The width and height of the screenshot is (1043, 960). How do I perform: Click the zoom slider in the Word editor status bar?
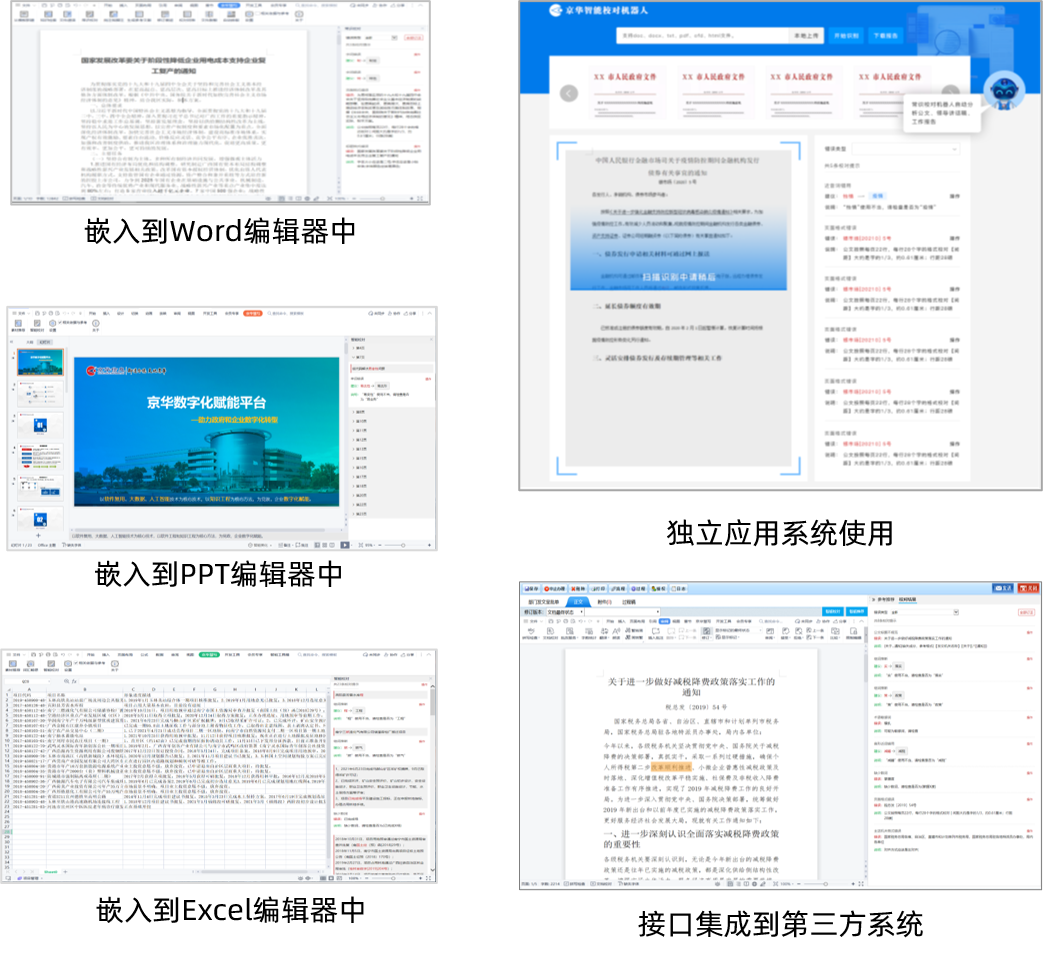pos(381,198)
